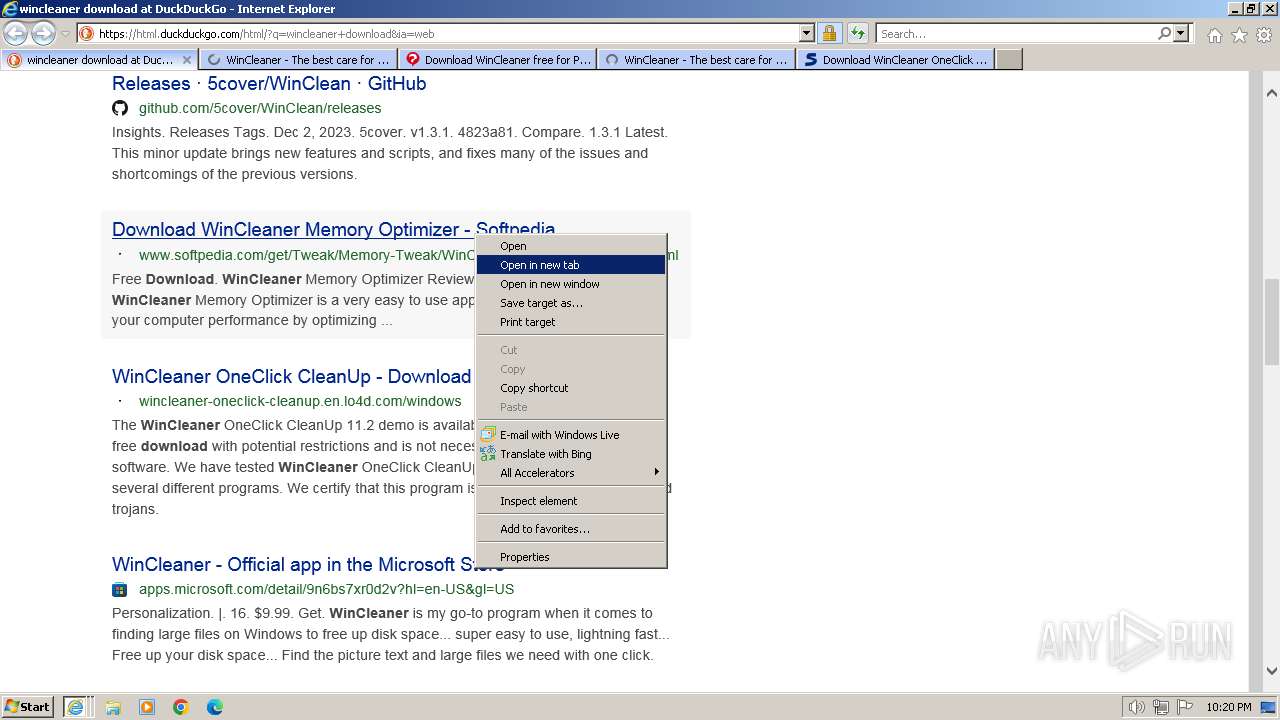Click the browser Forward arrow button
1280x720 pixels.
(x=43, y=33)
